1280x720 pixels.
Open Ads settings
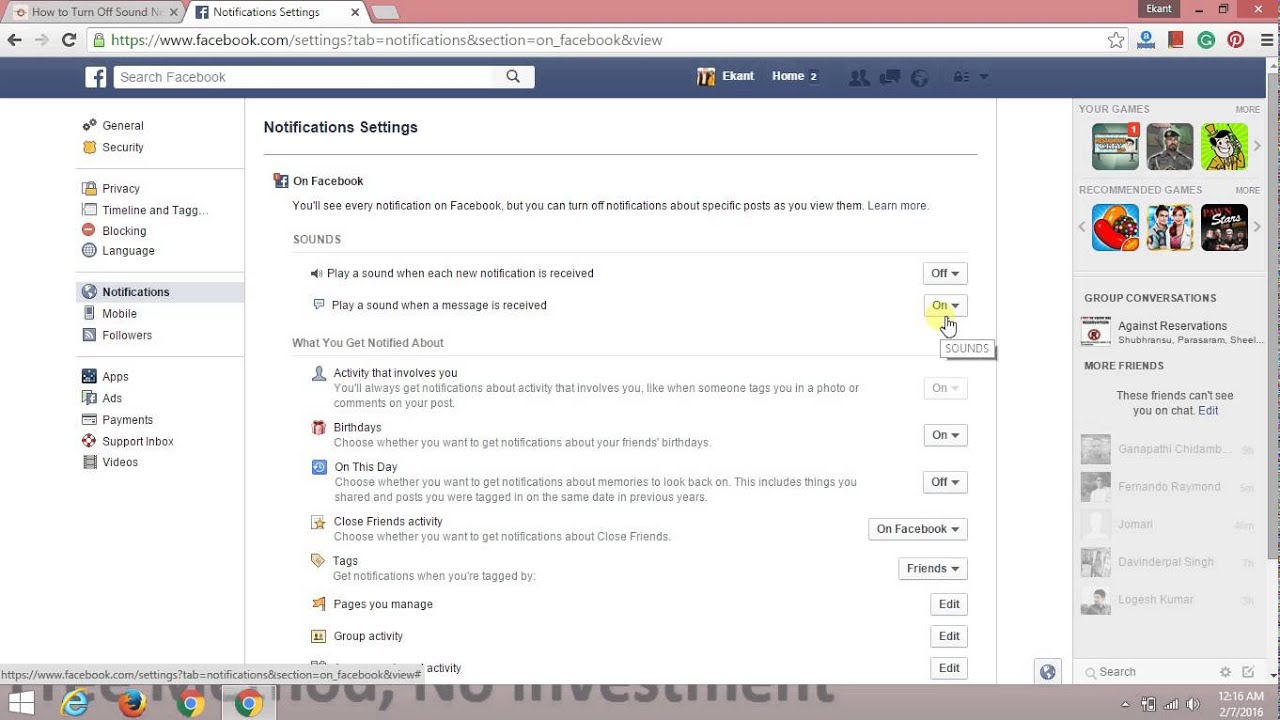point(112,398)
